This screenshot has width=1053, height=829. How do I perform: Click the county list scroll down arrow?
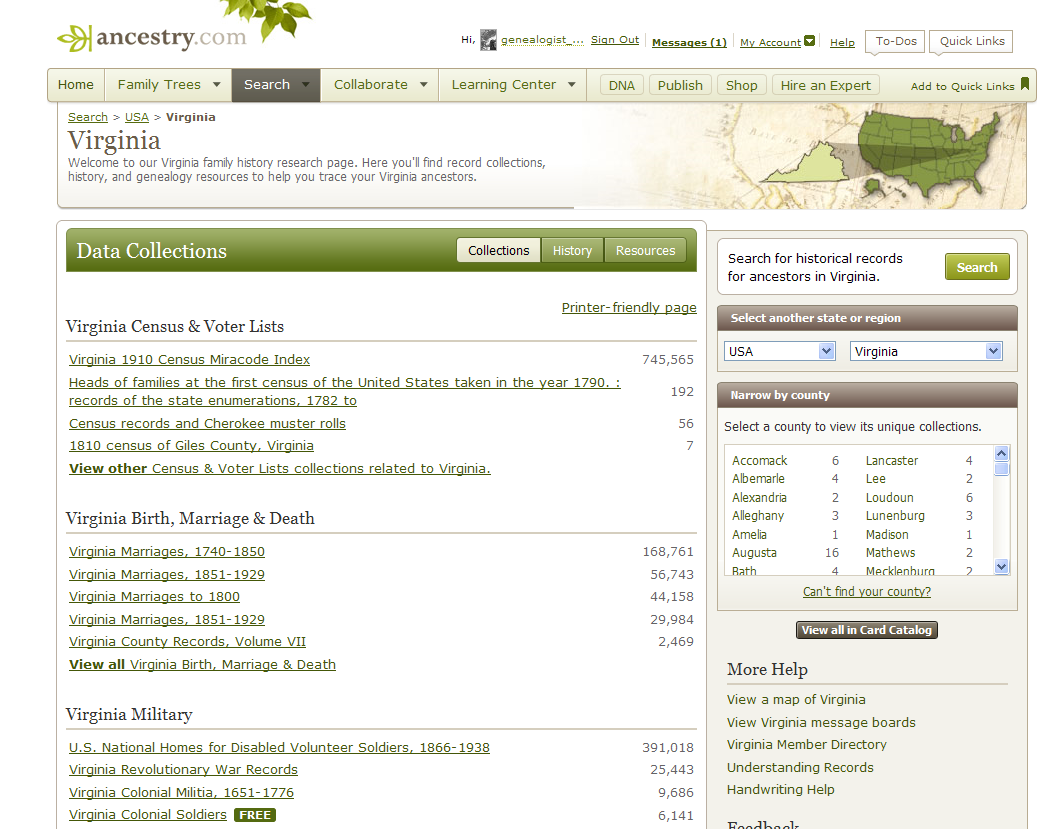pyautogui.click(x=1001, y=567)
